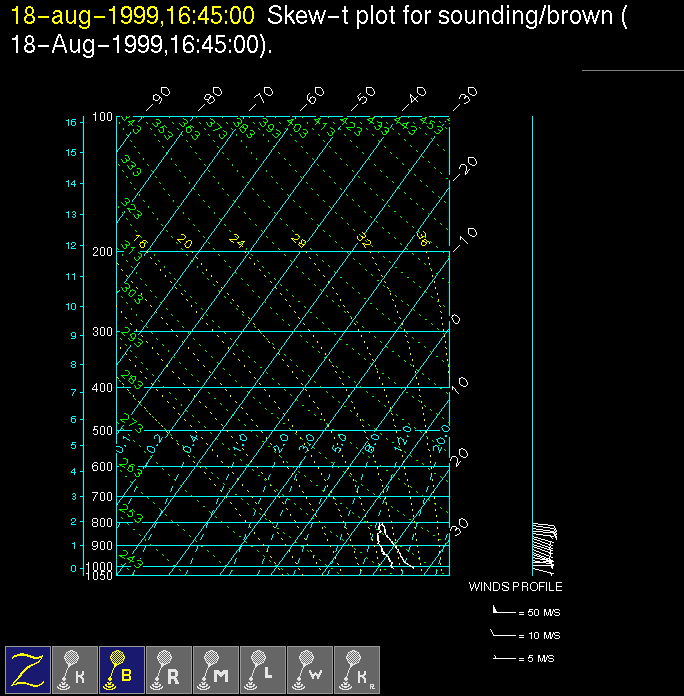Pick the W balloon sounding icon
This screenshot has height=696, width=684.
[310, 668]
